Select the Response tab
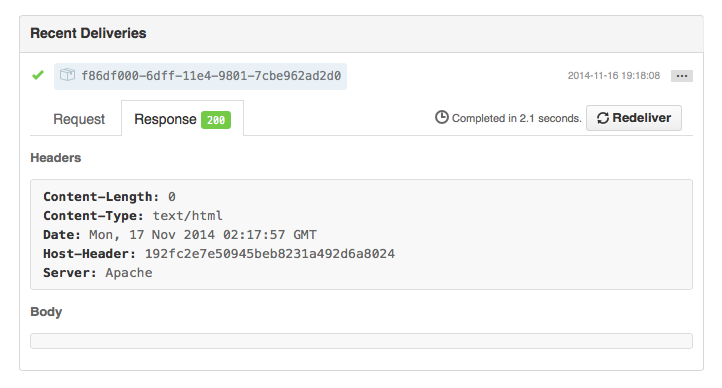Viewport: 722px width, 388px height. click(x=182, y=119)
